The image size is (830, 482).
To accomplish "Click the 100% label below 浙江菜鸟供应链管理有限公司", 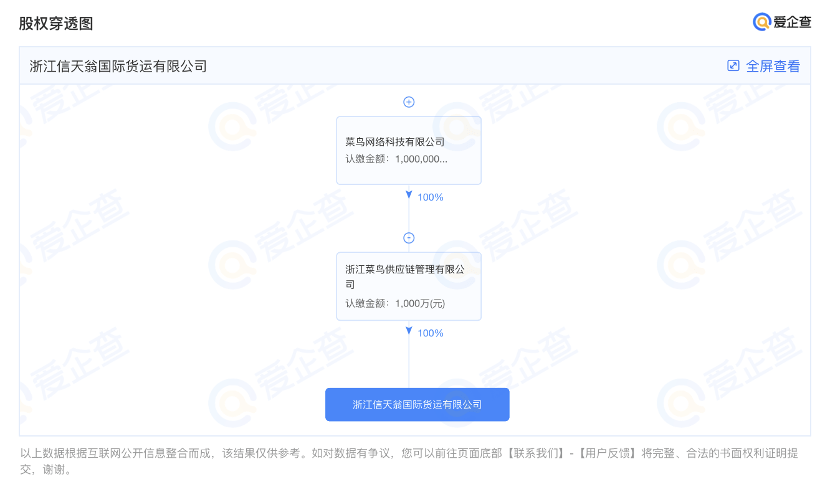I will point(430,333).
